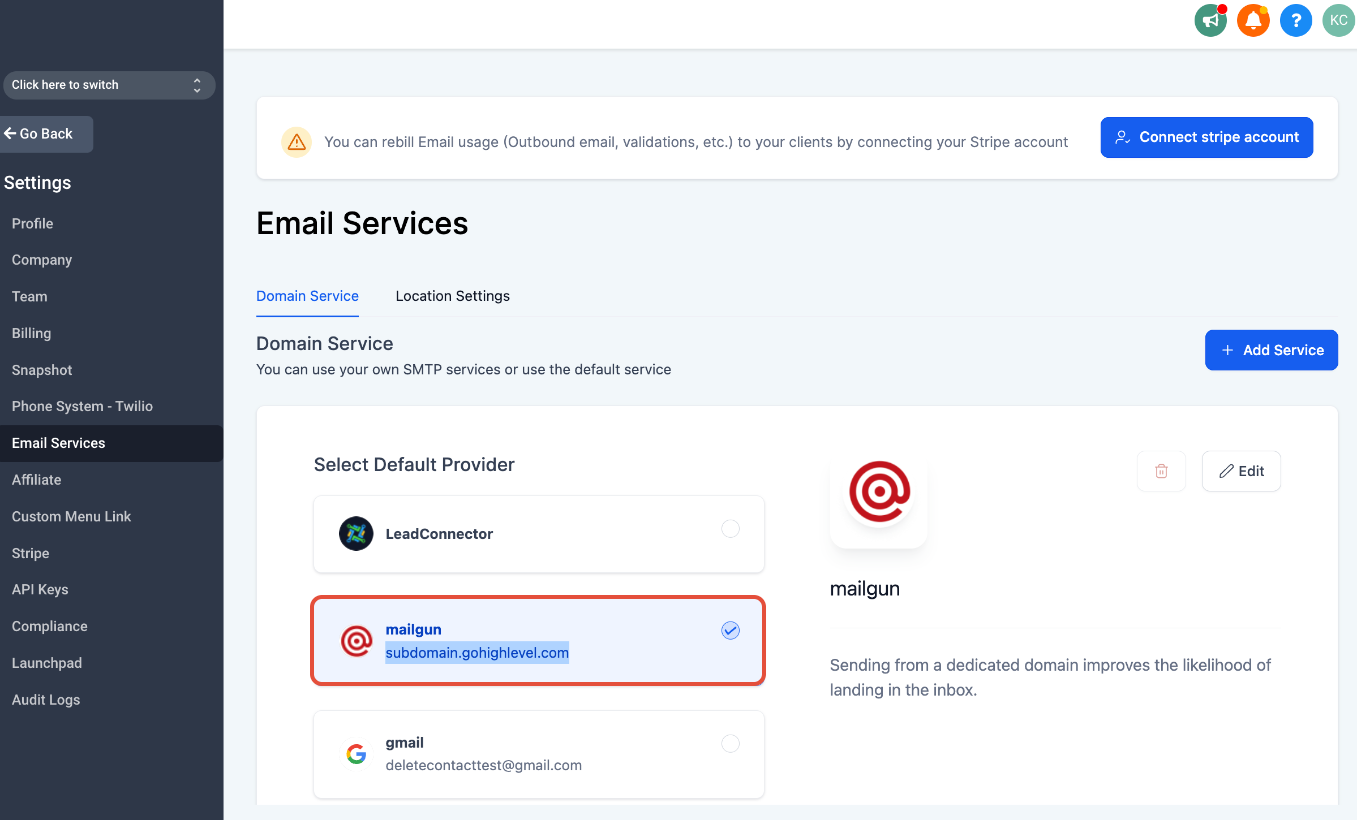The height and width of the screenshot is (820, 1357).
Task: Click the yellow warning triangle icon
Action: click(296, 142)
